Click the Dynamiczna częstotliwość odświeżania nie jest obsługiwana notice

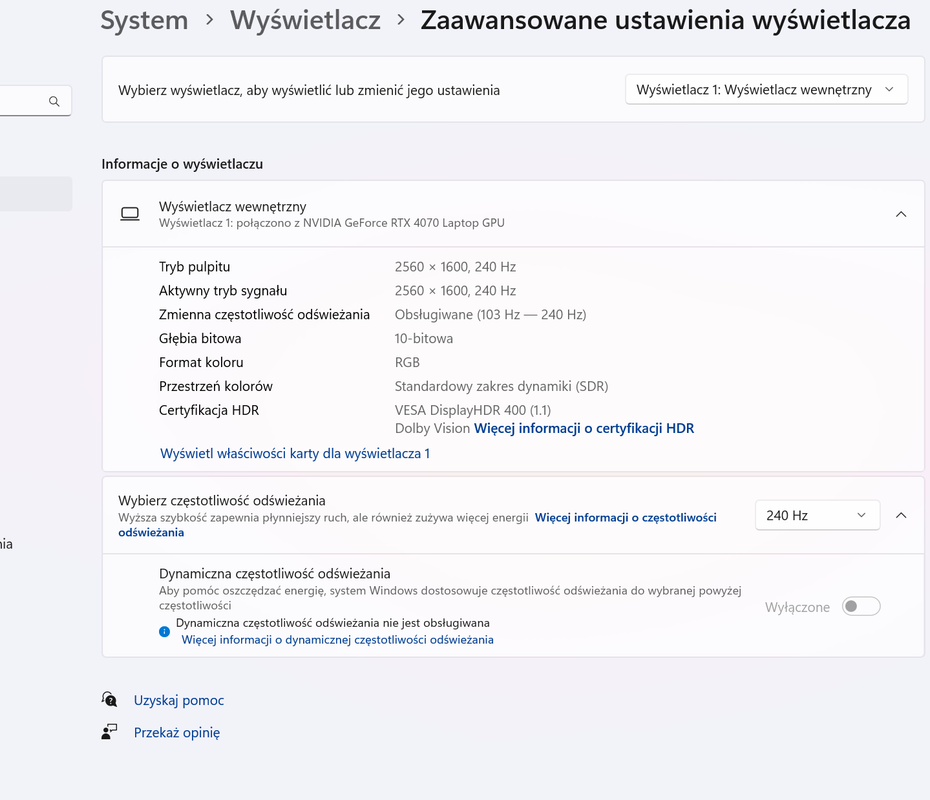pos(333,623)
